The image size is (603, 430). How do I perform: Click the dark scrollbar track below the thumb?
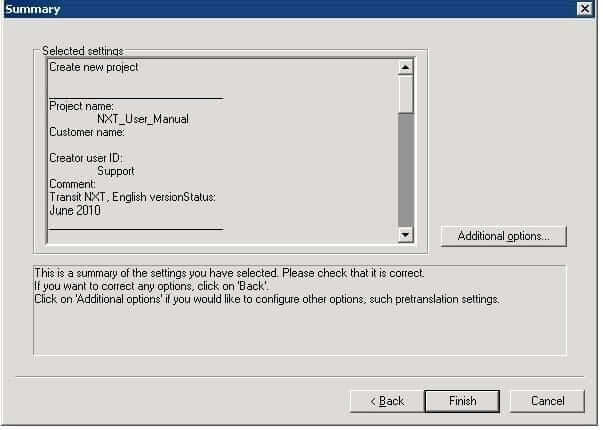click(405, 170)
